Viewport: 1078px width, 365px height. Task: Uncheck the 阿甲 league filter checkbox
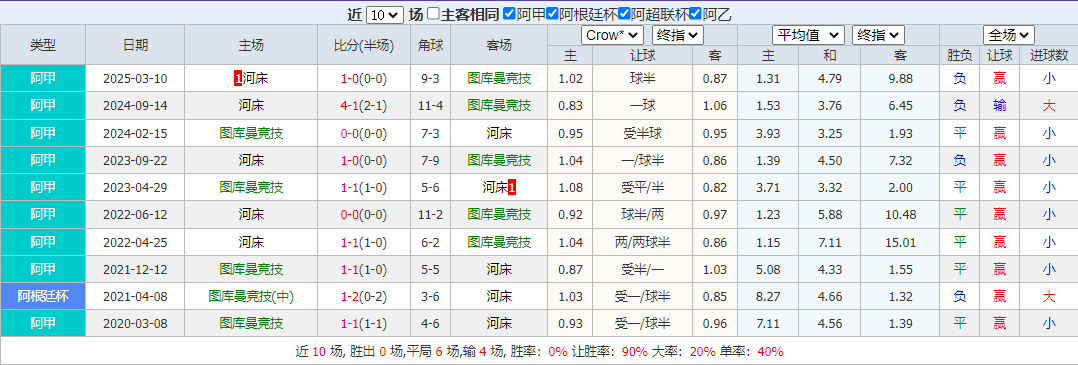[x=509, y=14]
